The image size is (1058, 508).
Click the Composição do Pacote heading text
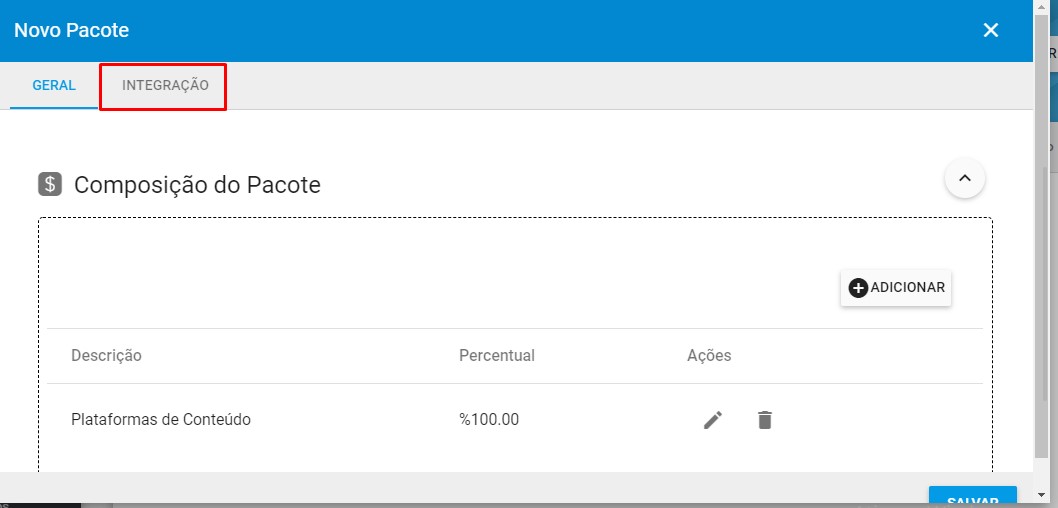(x=197, y=184)
